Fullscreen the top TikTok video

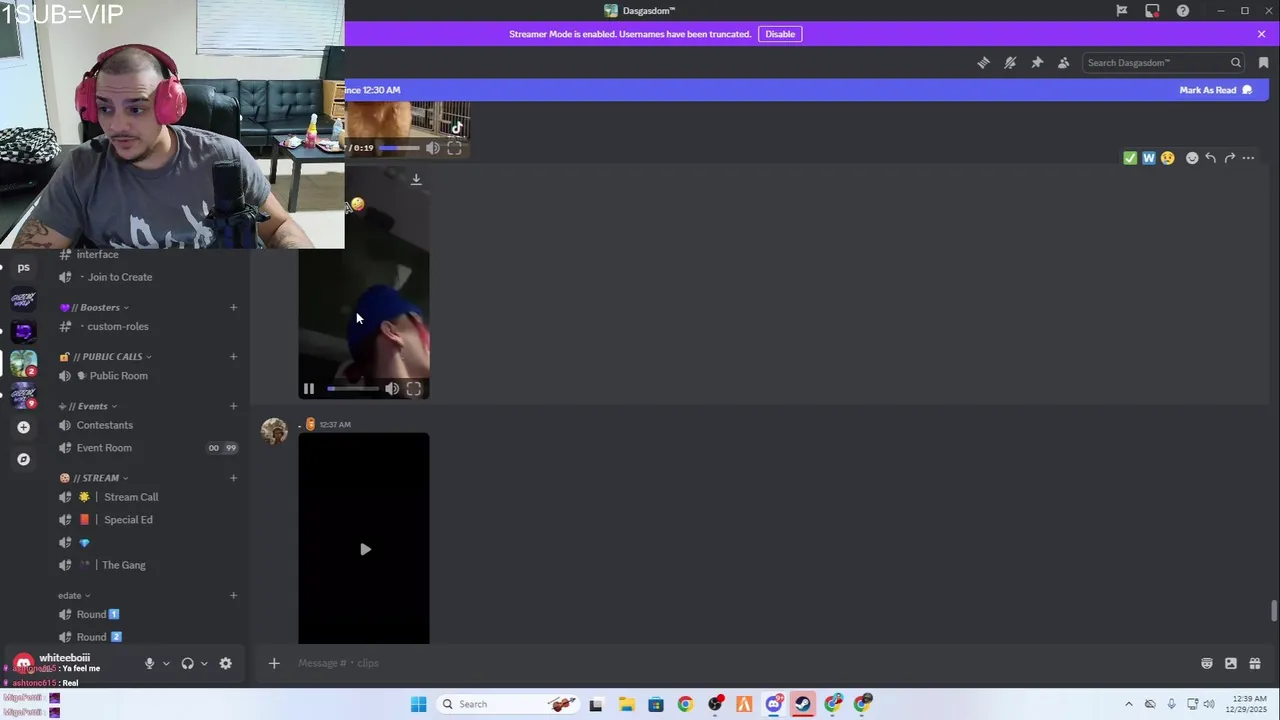coord(454,148)
